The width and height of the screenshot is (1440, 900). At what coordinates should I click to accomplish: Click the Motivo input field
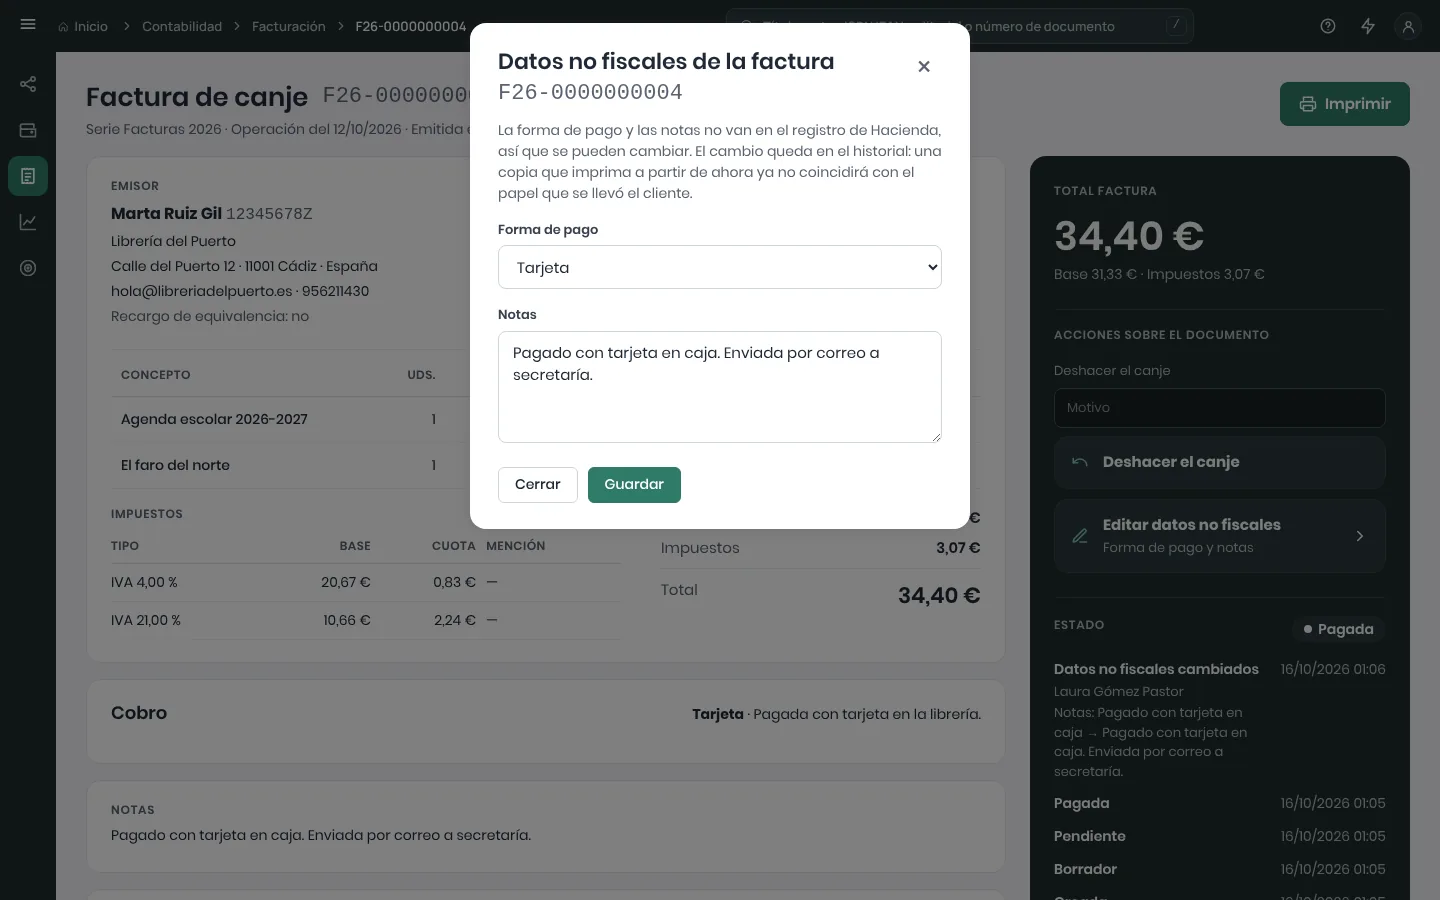1220,408
